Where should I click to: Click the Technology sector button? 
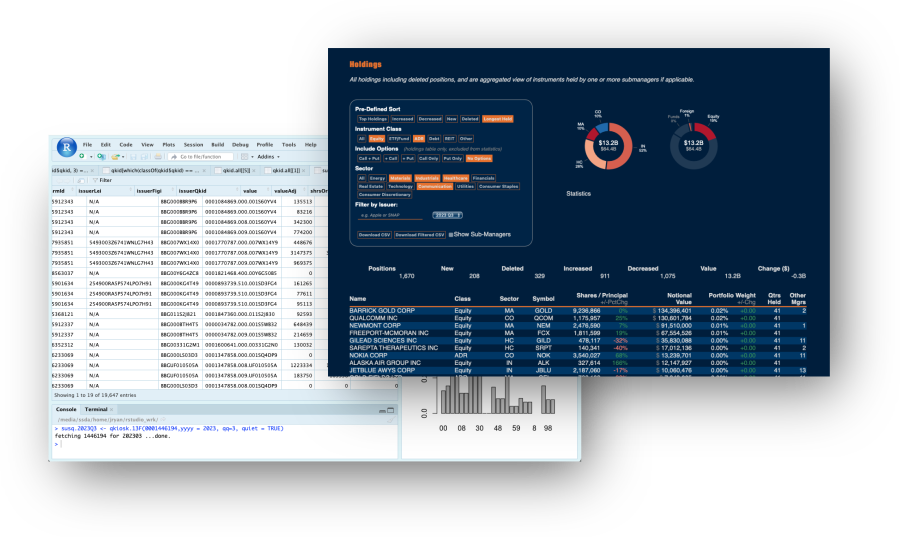point(401,186)
